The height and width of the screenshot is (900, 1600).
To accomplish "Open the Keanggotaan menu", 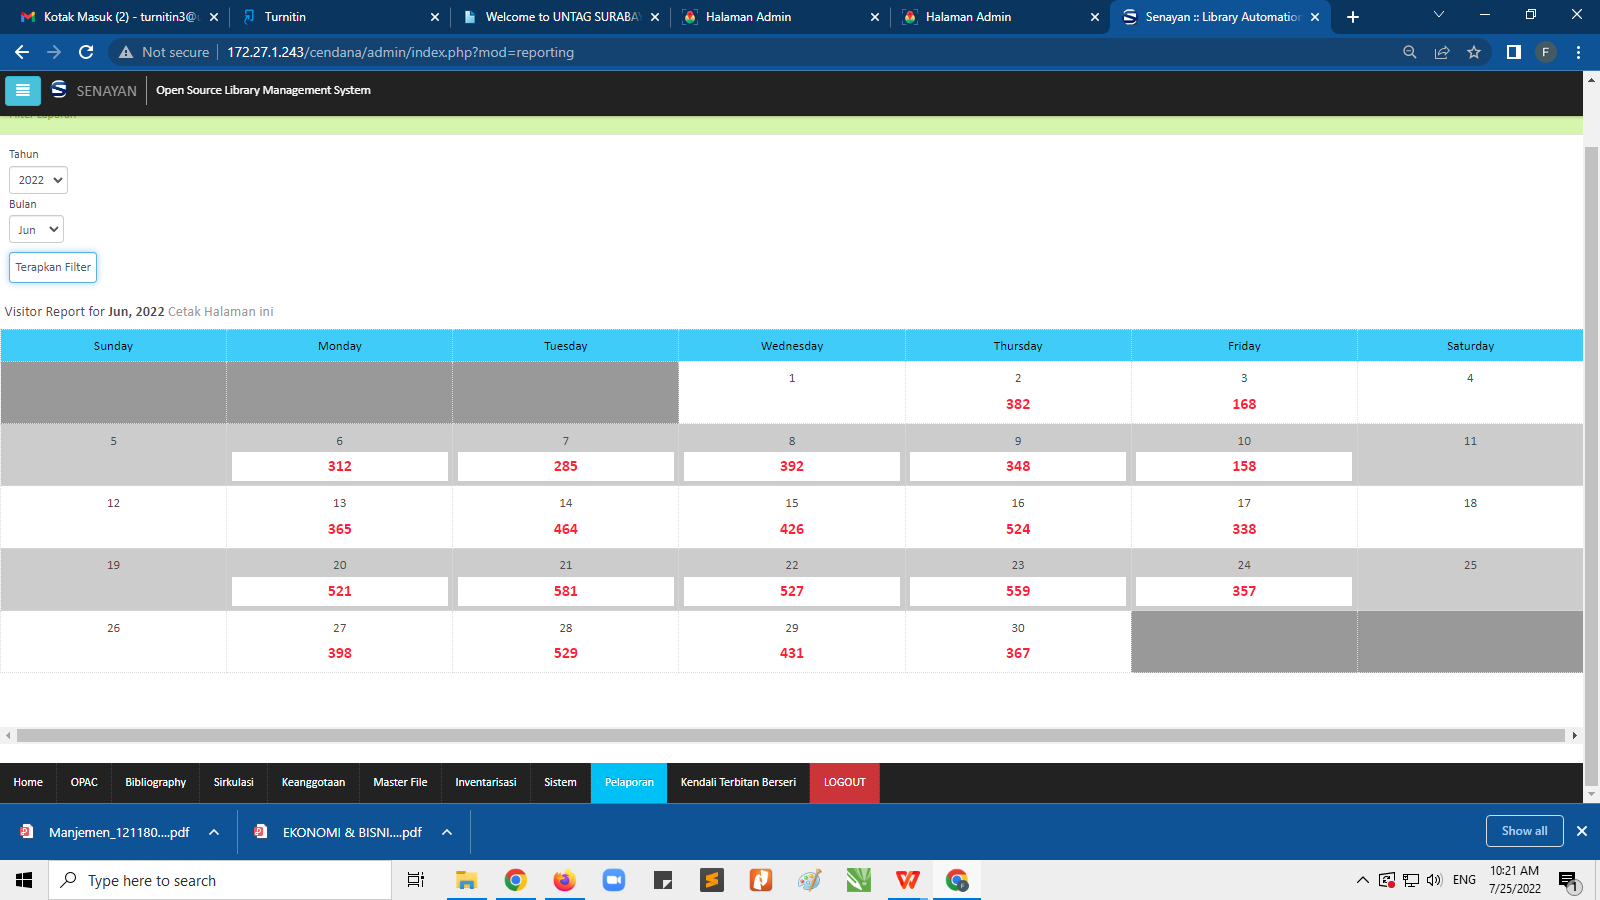I will 313,782.
